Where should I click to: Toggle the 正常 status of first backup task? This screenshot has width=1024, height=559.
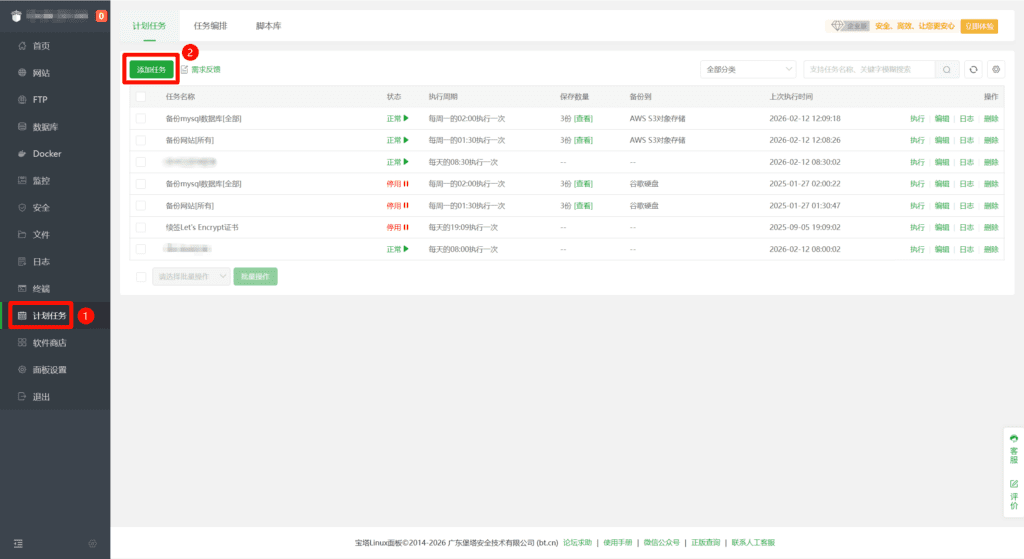[x=398, y=118]
